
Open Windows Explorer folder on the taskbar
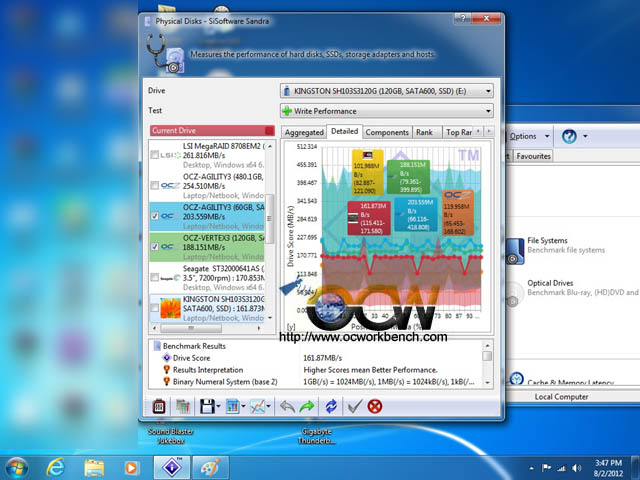94,468
